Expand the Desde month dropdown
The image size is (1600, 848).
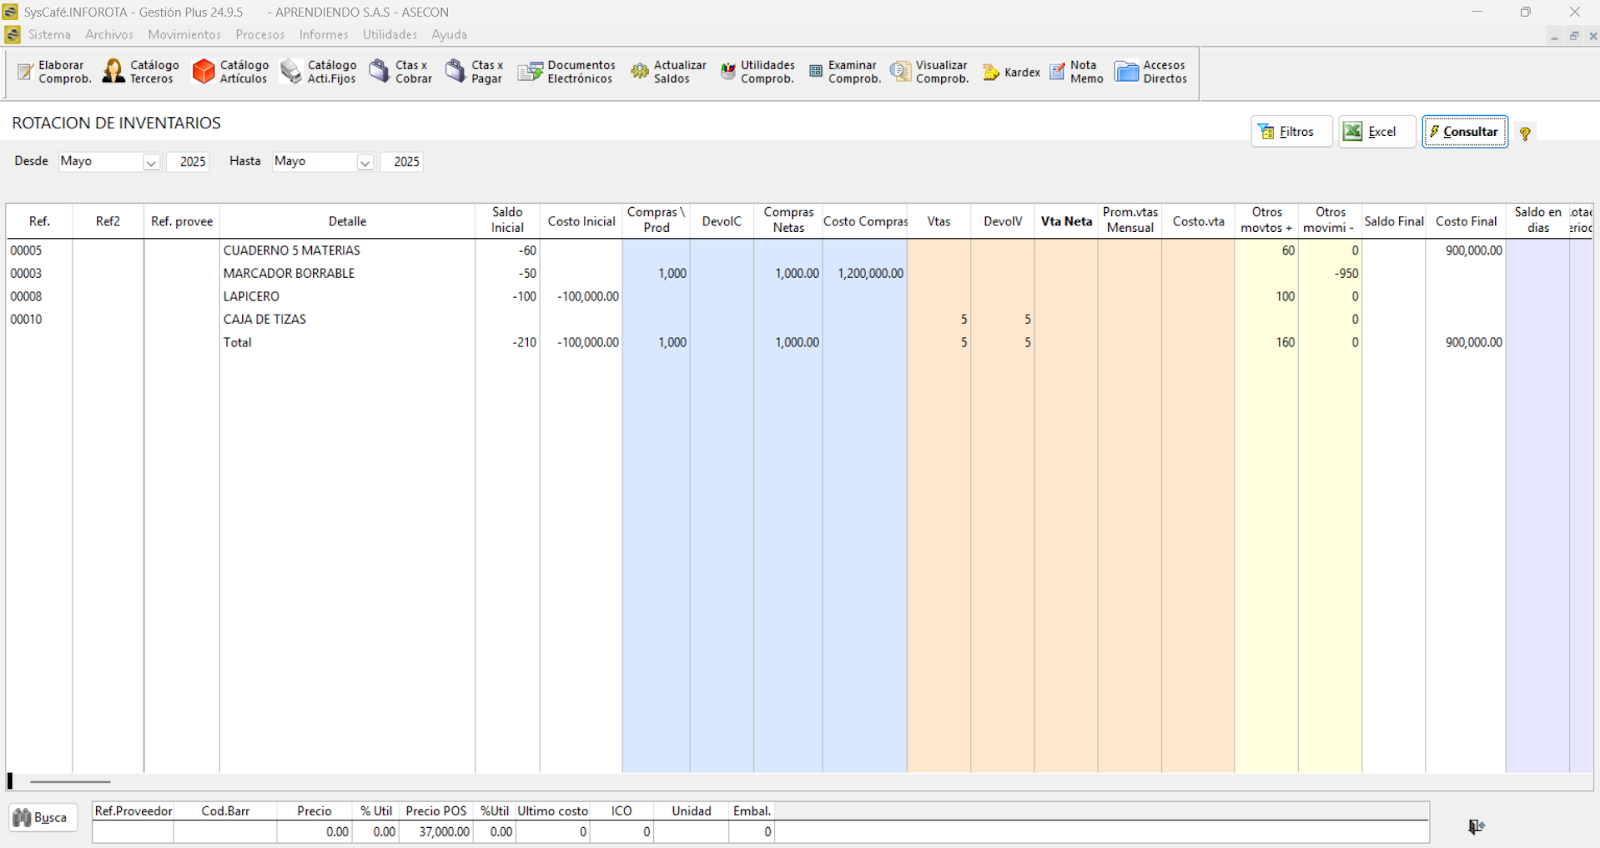coord(151,162)
